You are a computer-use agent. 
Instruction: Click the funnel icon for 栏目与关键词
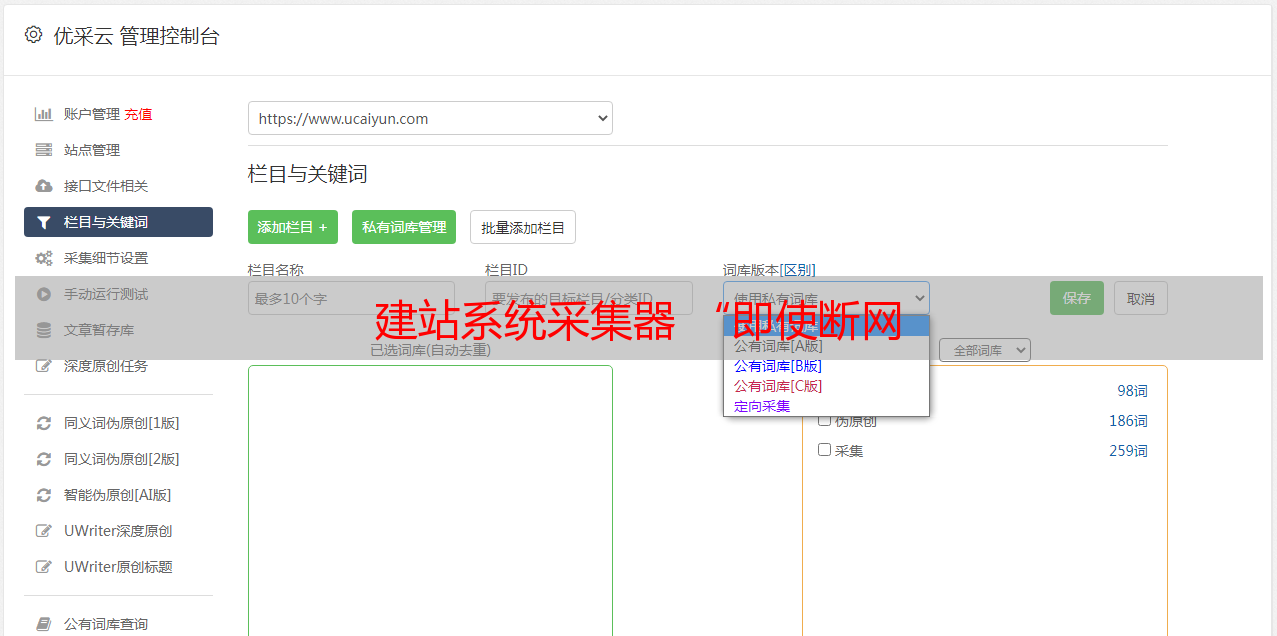coord(44,222)
